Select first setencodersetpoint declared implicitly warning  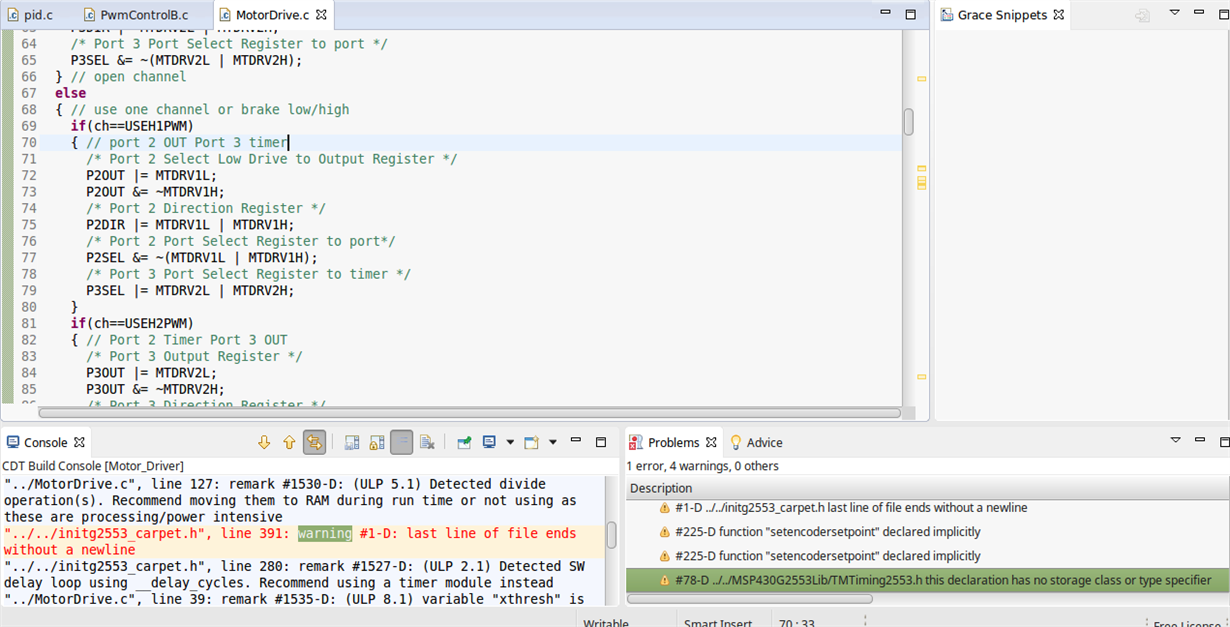tap(927, 532)
